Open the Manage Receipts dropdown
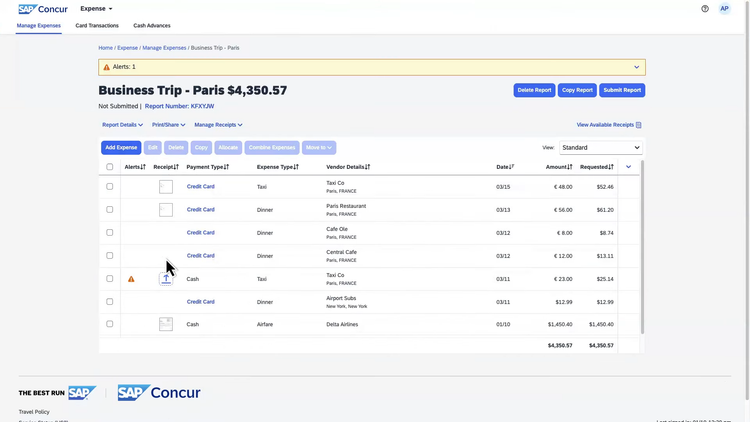This screenshot has height=422, width=750. (x=218, y=125)
